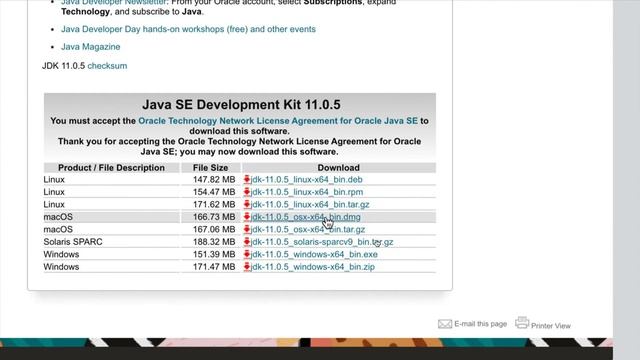This screenshot has width=640, height=360.
Task: Click download icon beside linux-x64_bin.rpm
Action: coord(247,192)
